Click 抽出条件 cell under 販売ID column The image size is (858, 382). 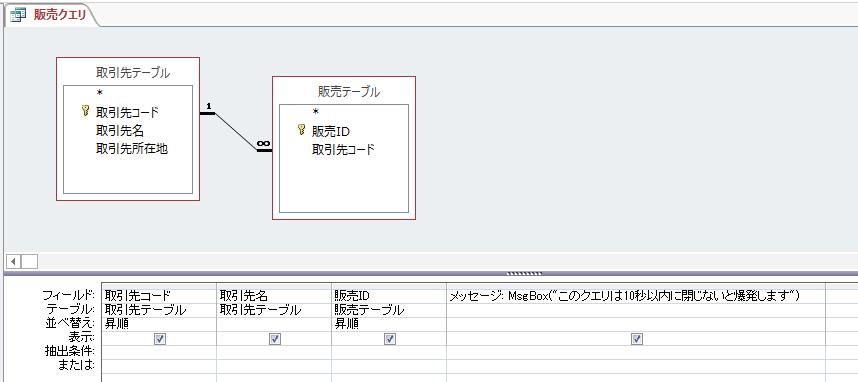coord(389,352)
